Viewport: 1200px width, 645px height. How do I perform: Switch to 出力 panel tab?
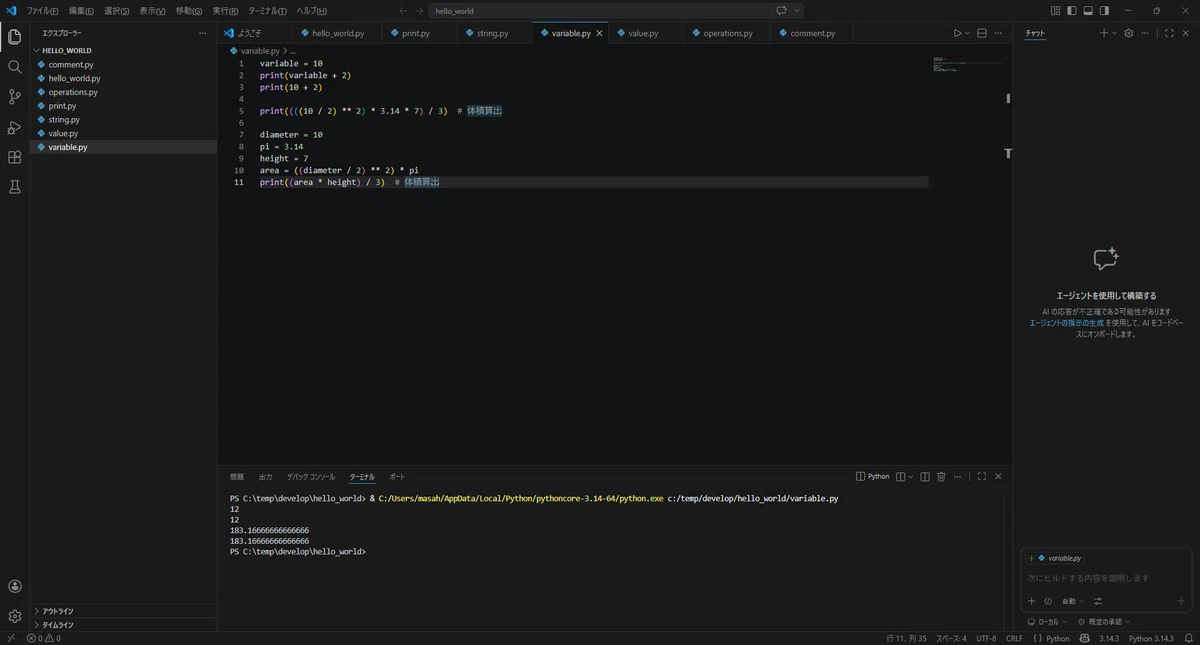point(265,477)
